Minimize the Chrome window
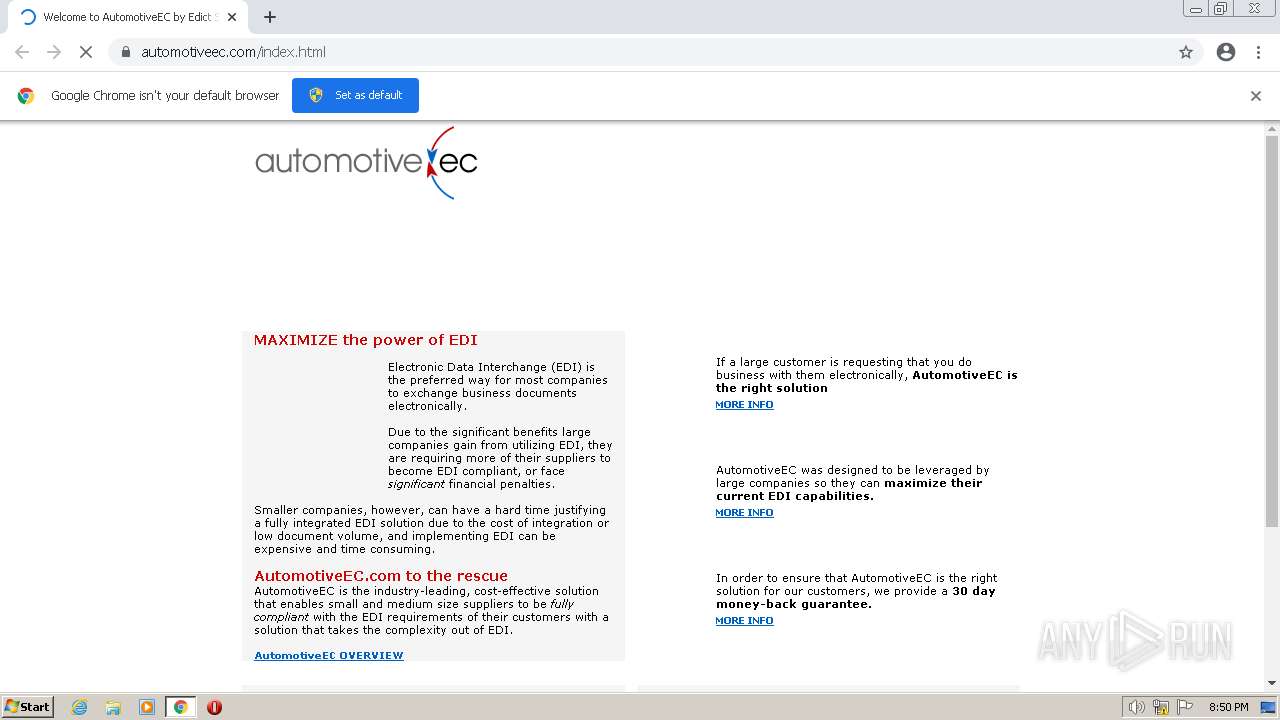 tap(1196, 9)
